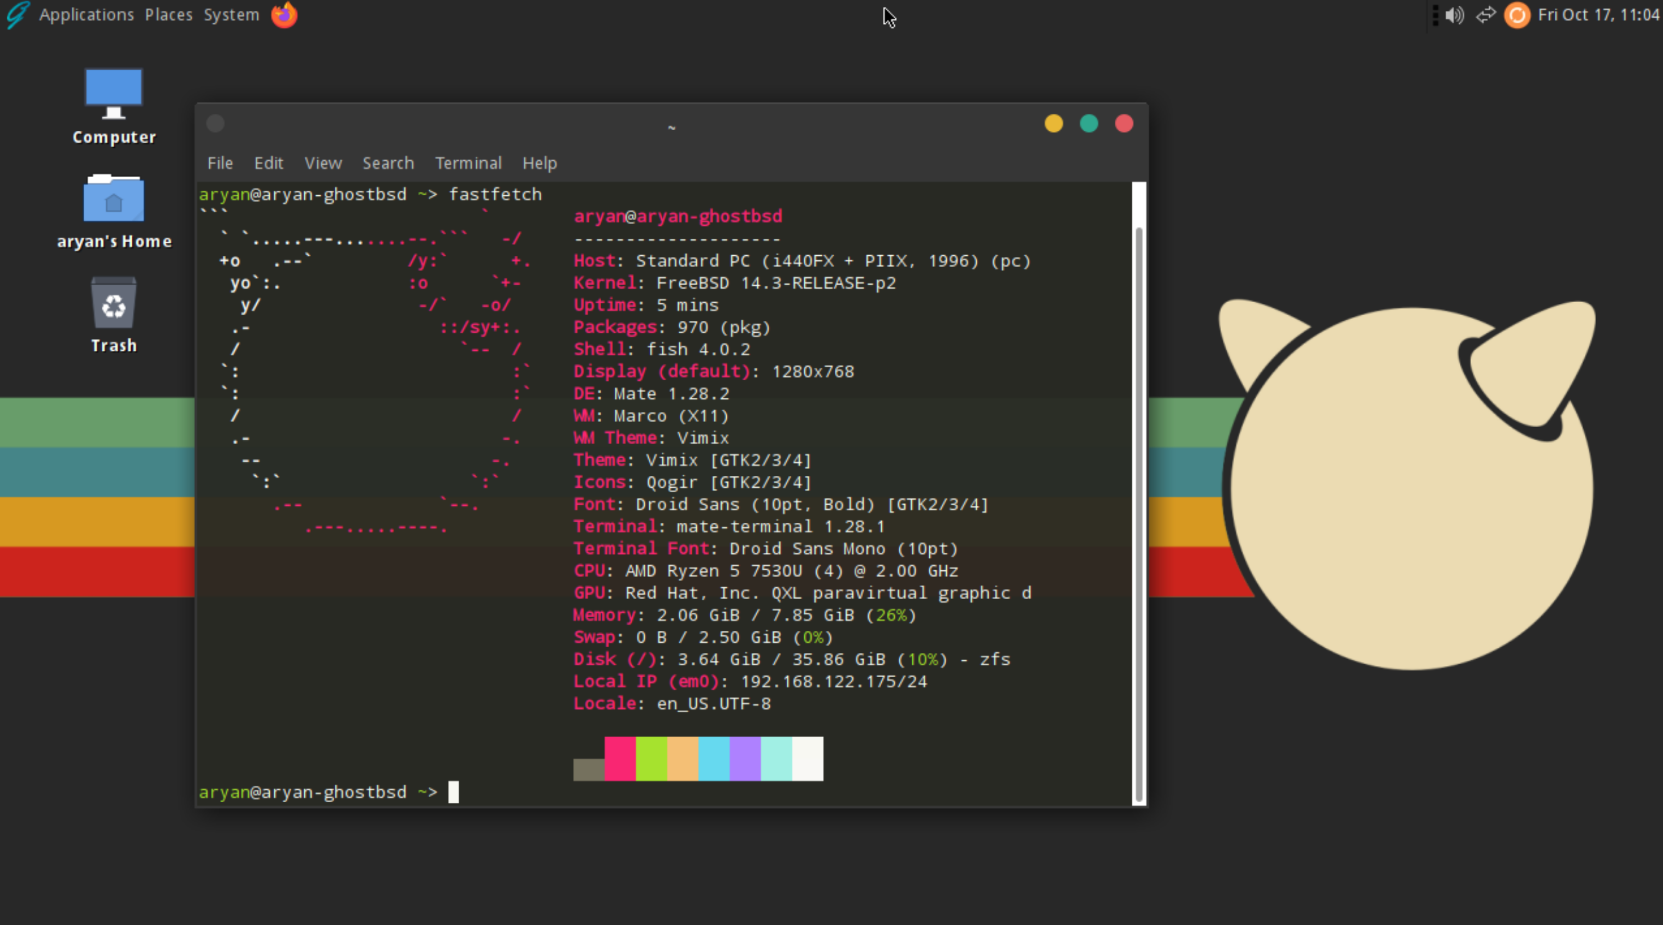This screenshot has height=925, width=1663.
Task: Click the clock showing Fri Oct 17
Action: [1598, 15]
